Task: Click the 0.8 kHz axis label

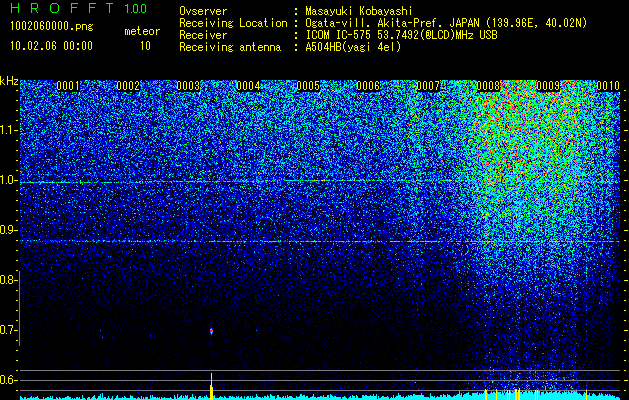Action: pyautogui.click(x=7, y=280)
